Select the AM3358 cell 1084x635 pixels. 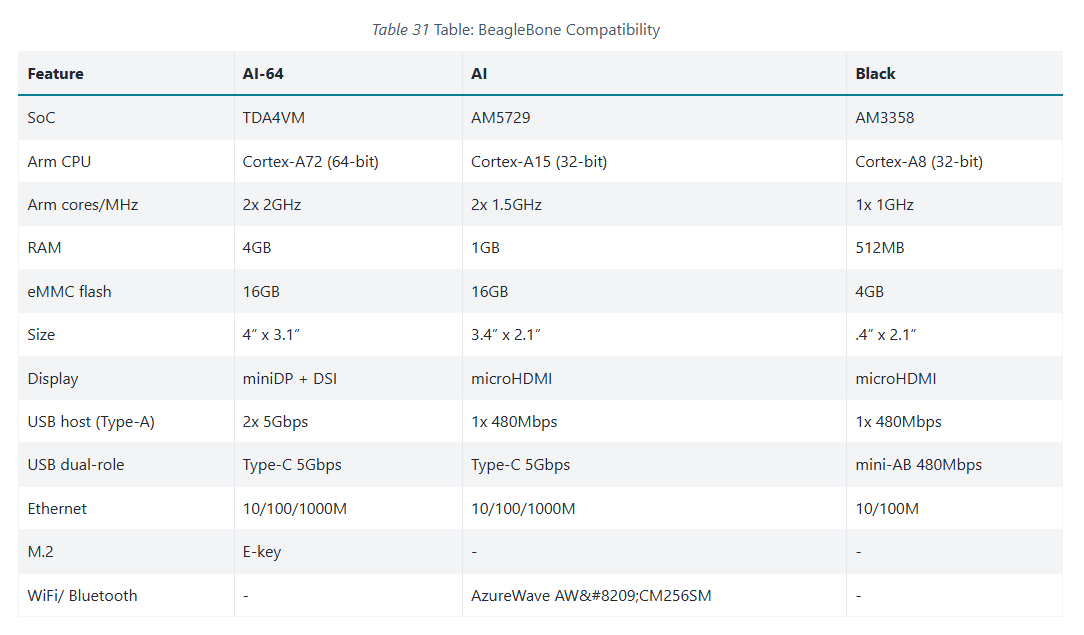point(885,118)
